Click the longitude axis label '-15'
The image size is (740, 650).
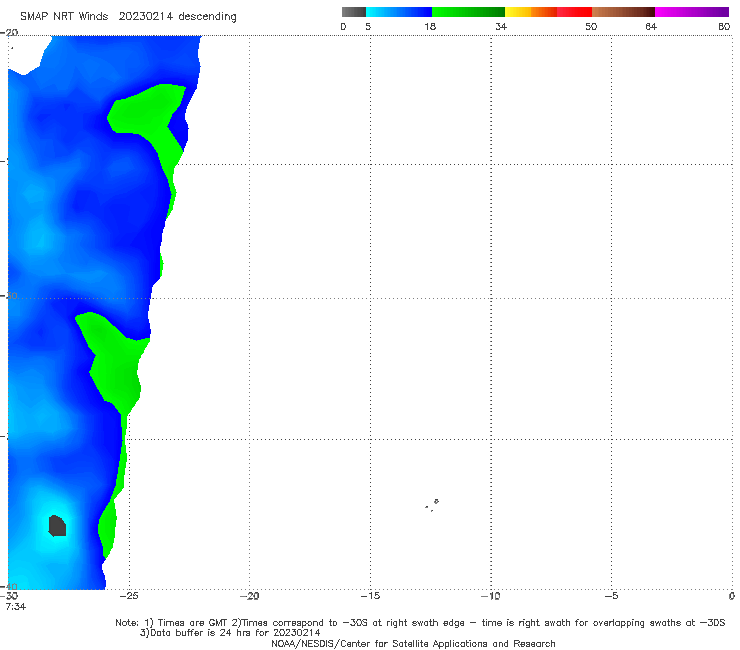(370, 596)
